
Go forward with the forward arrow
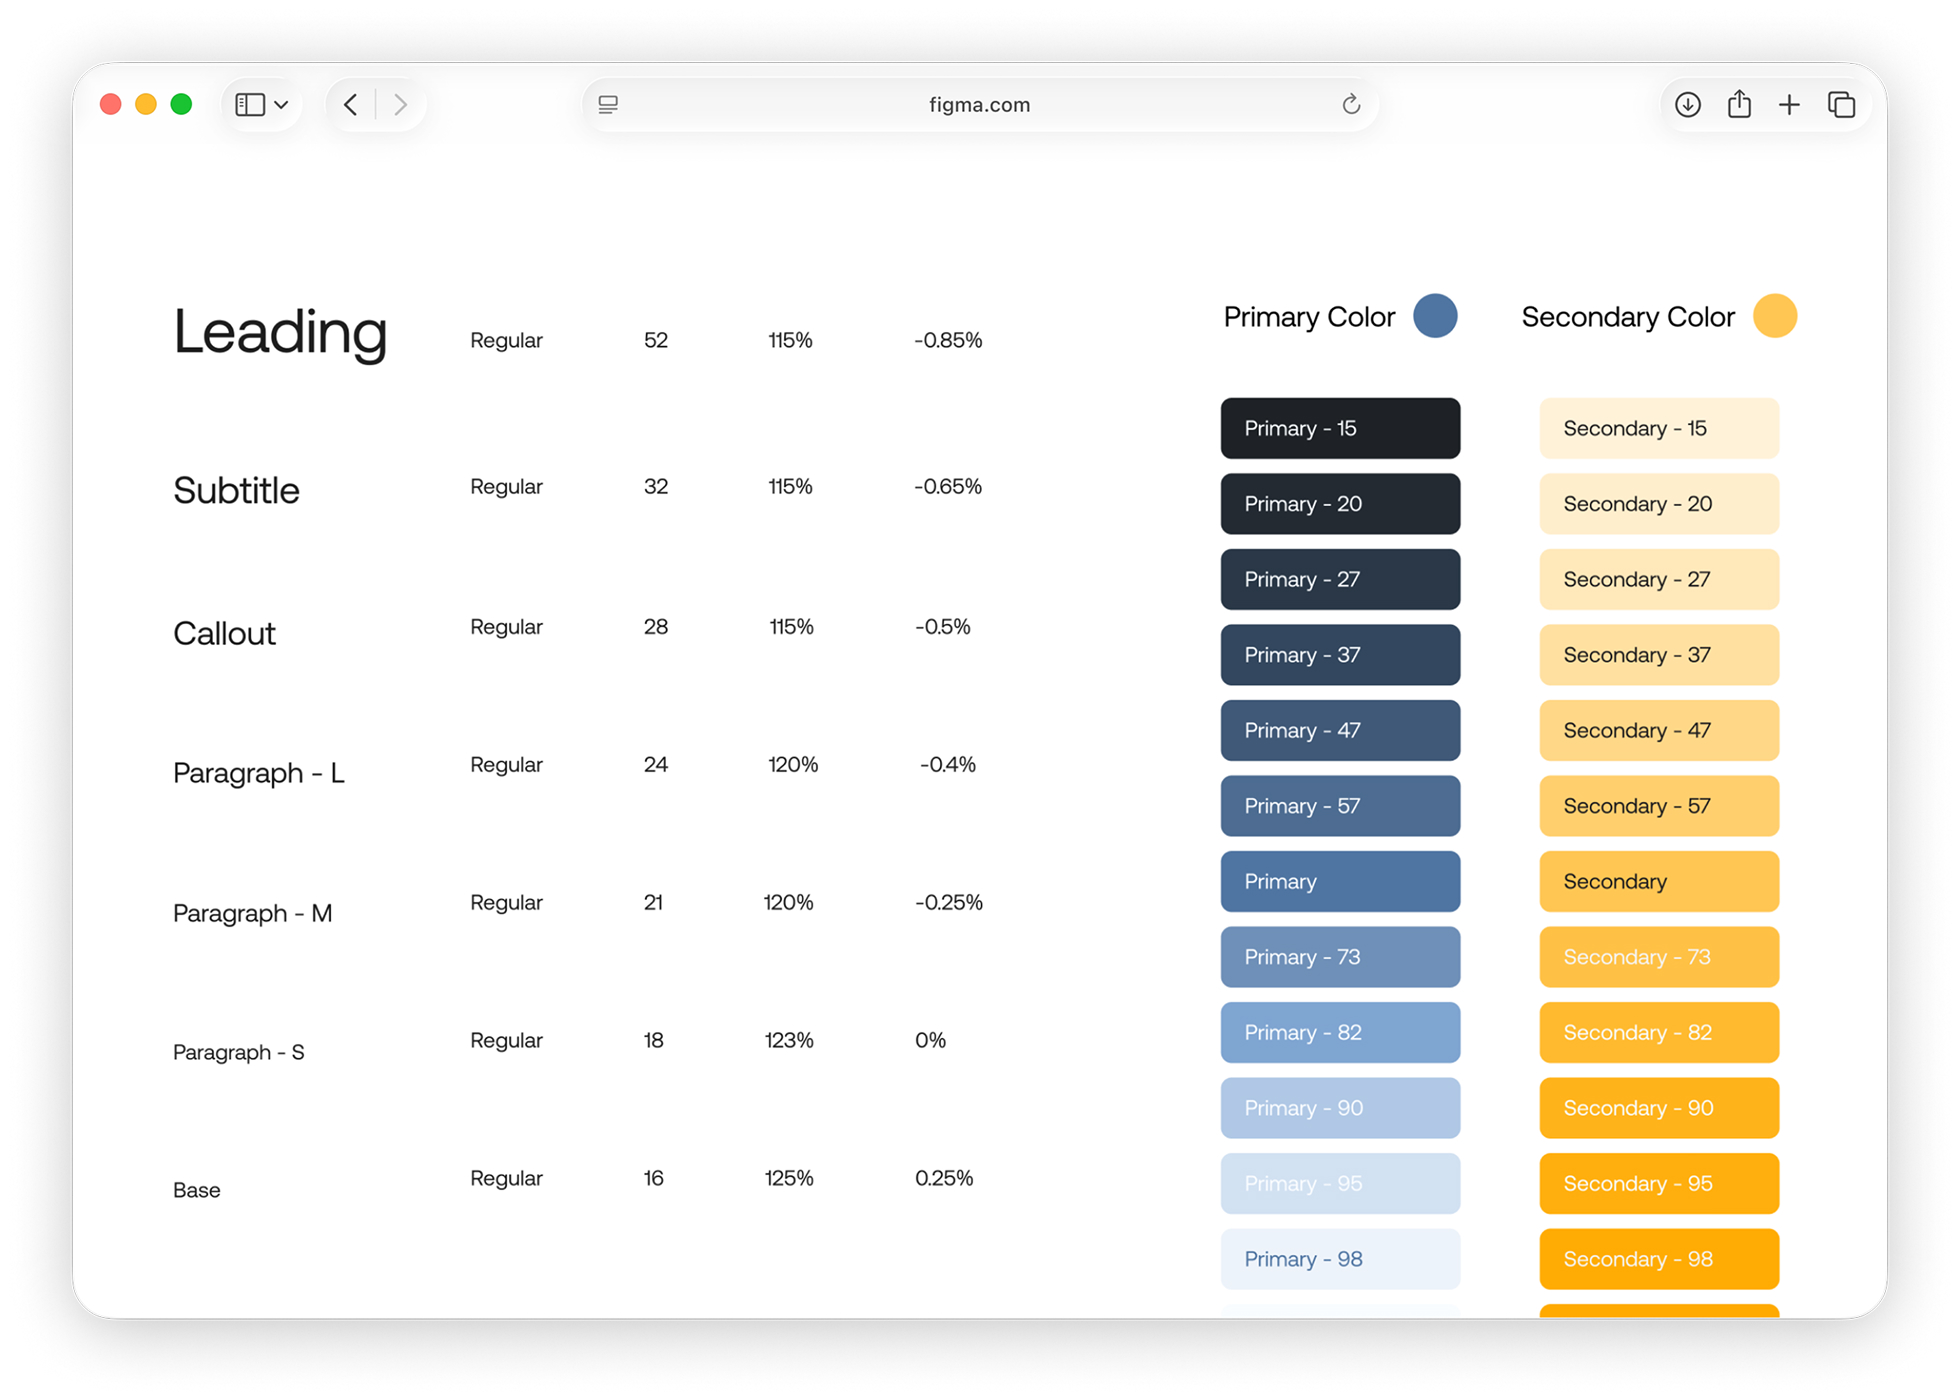click(x=400, y=104)
